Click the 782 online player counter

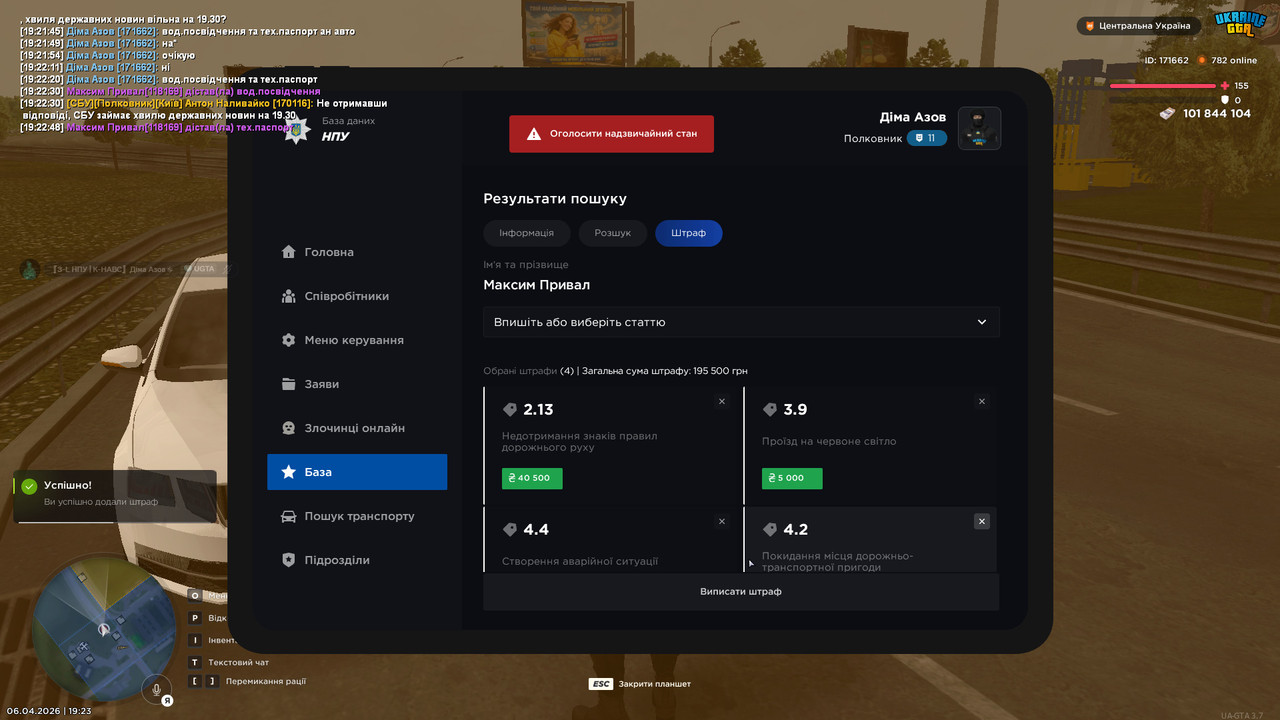coord(1227,60)
